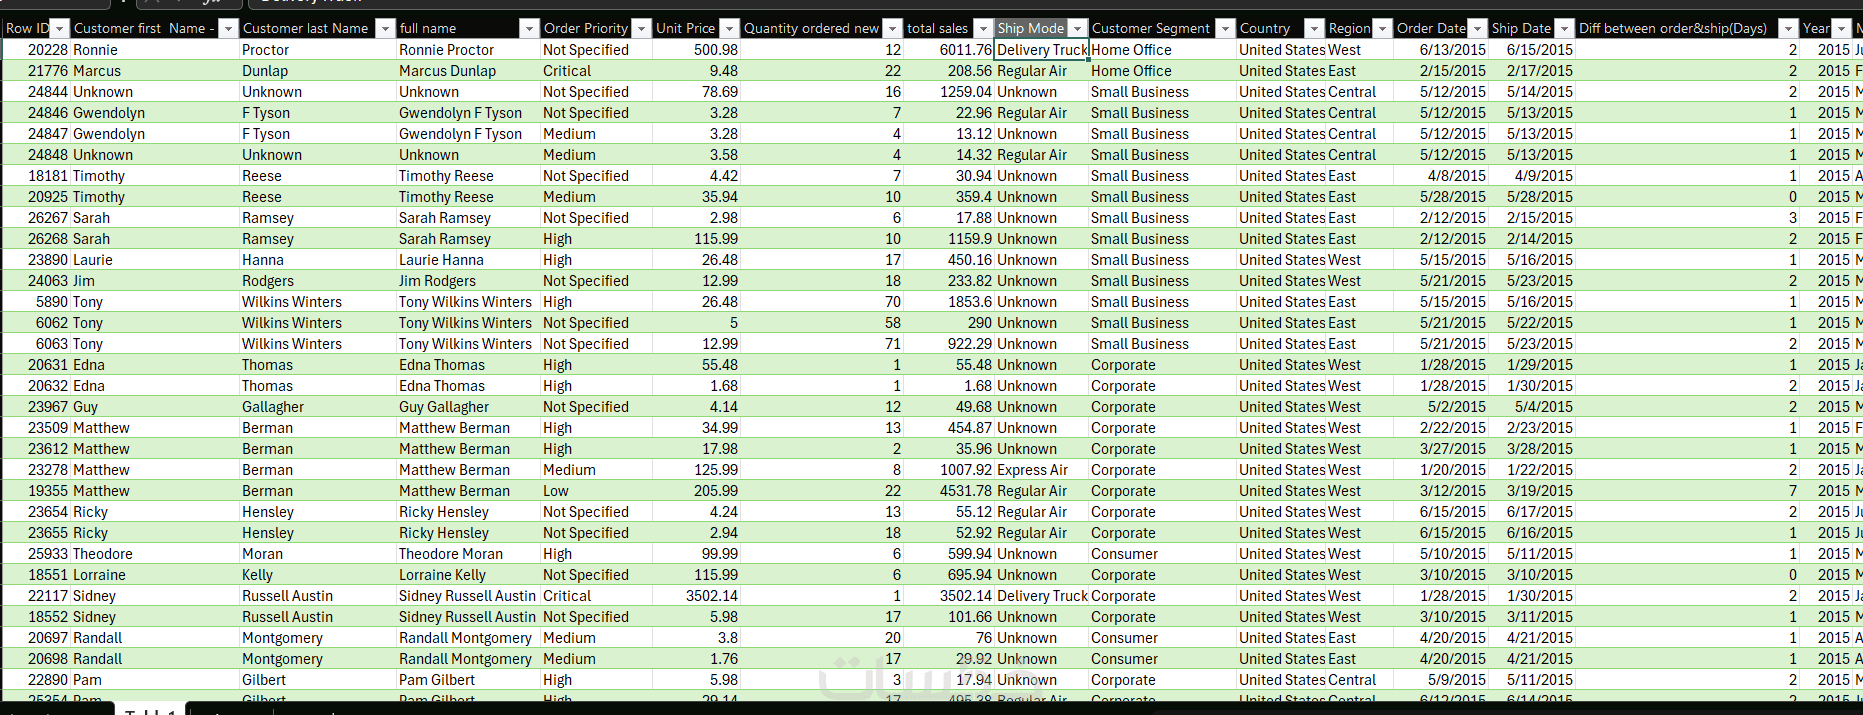The width and height of the screenshot is (1863, 715).
Task: Select the Row ID cell 22890
Action: pyautogui.click(x=37, y=680)
